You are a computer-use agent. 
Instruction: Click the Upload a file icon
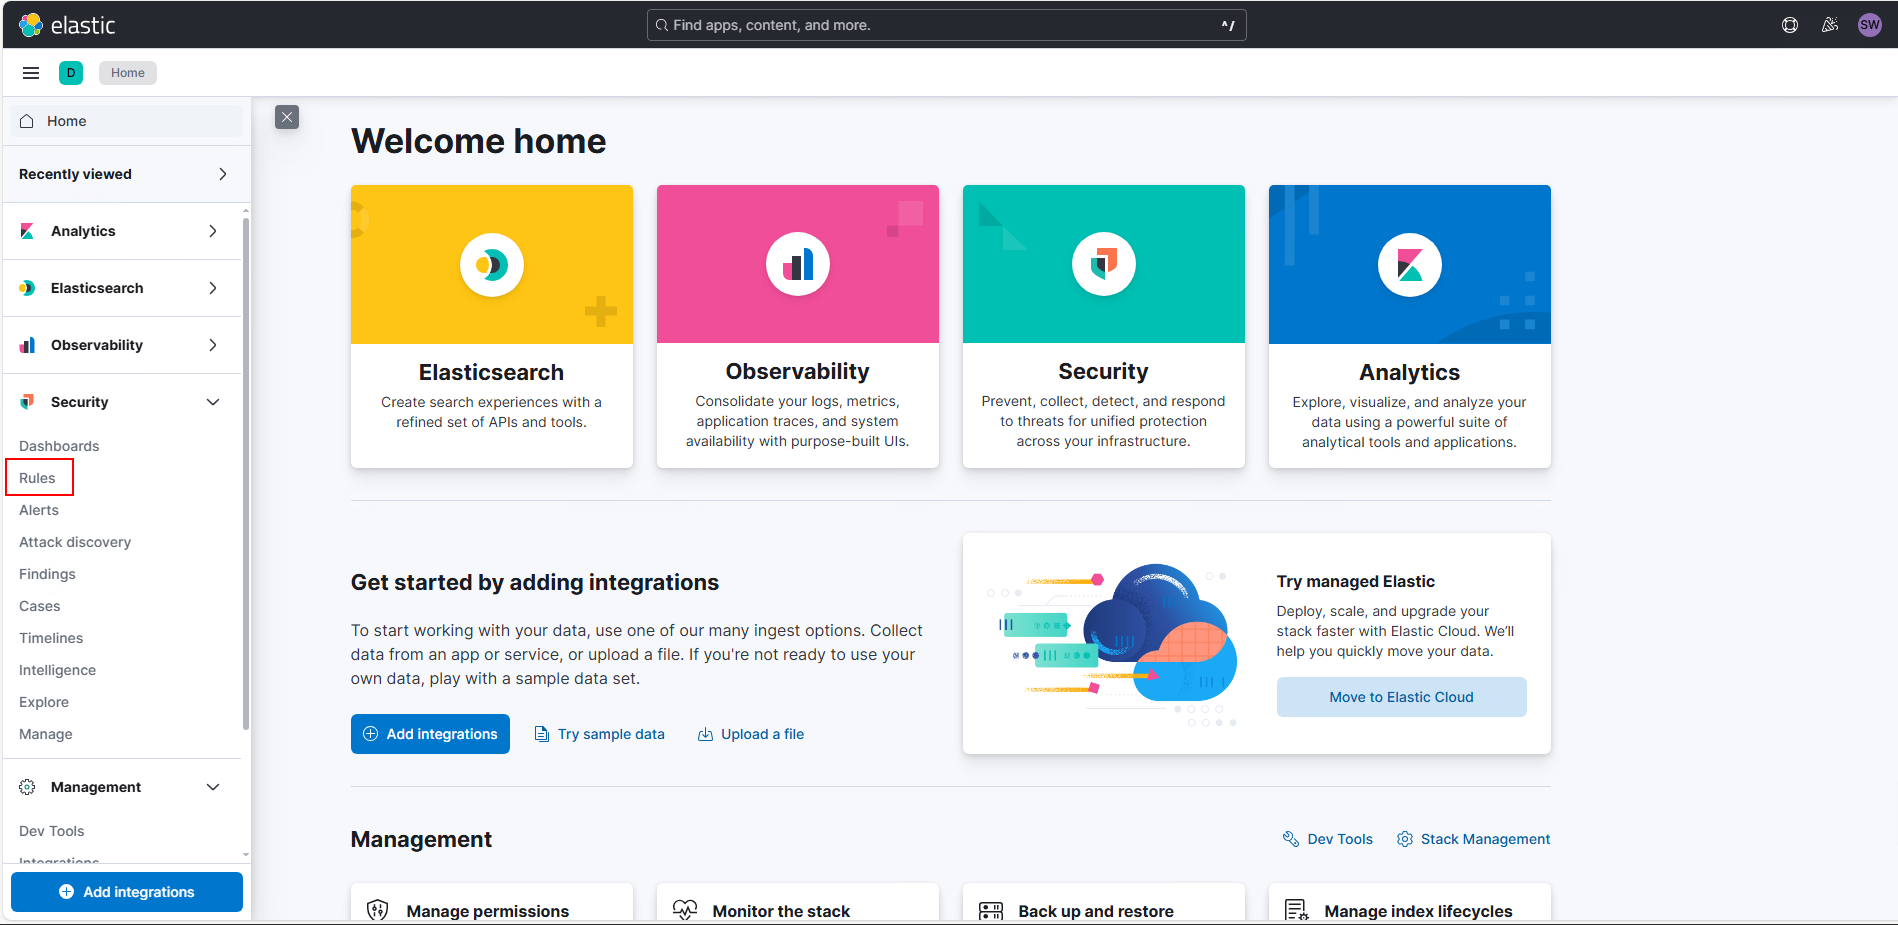coord(705,734)
